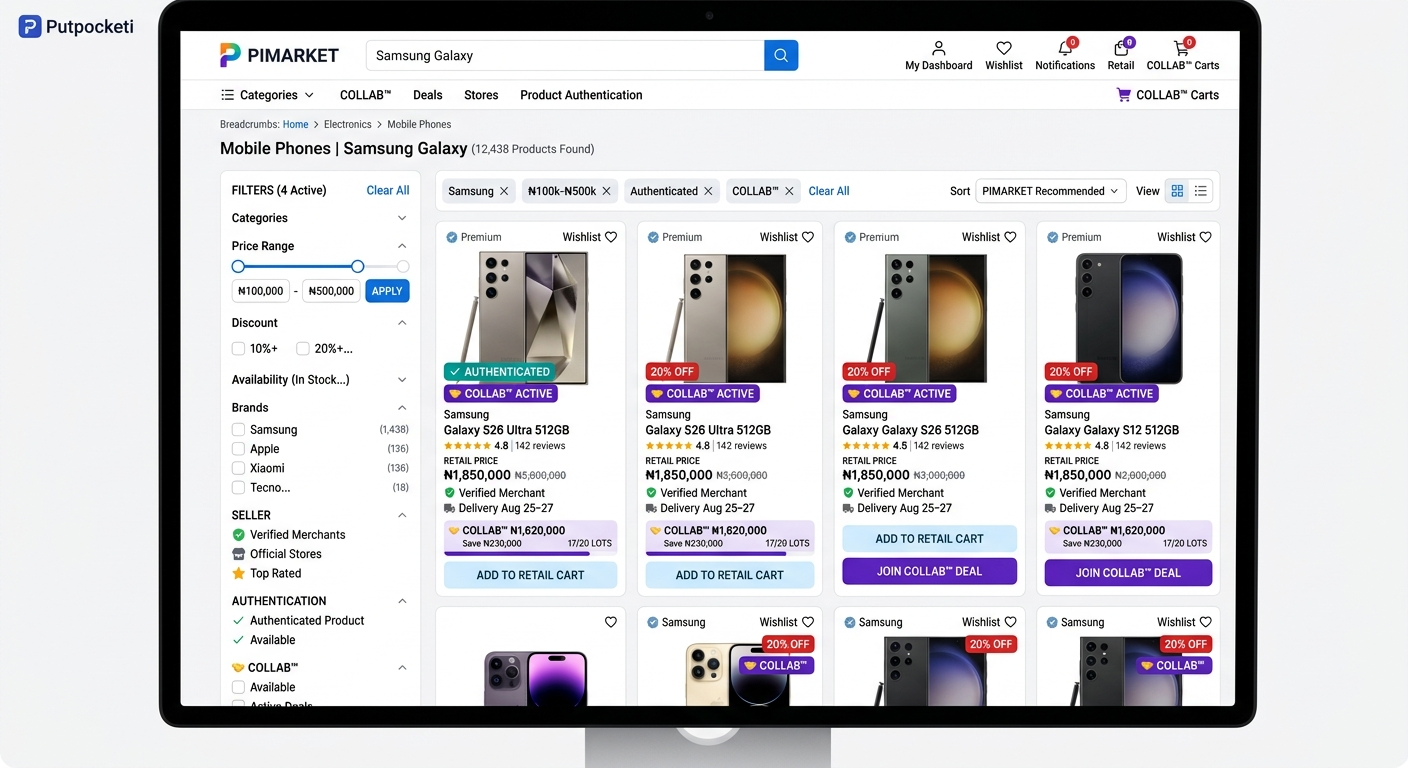The image size is (1408, 768).
Task: Collapse the Price Range section
Action: pyautogui.click(x=402, y=246)
